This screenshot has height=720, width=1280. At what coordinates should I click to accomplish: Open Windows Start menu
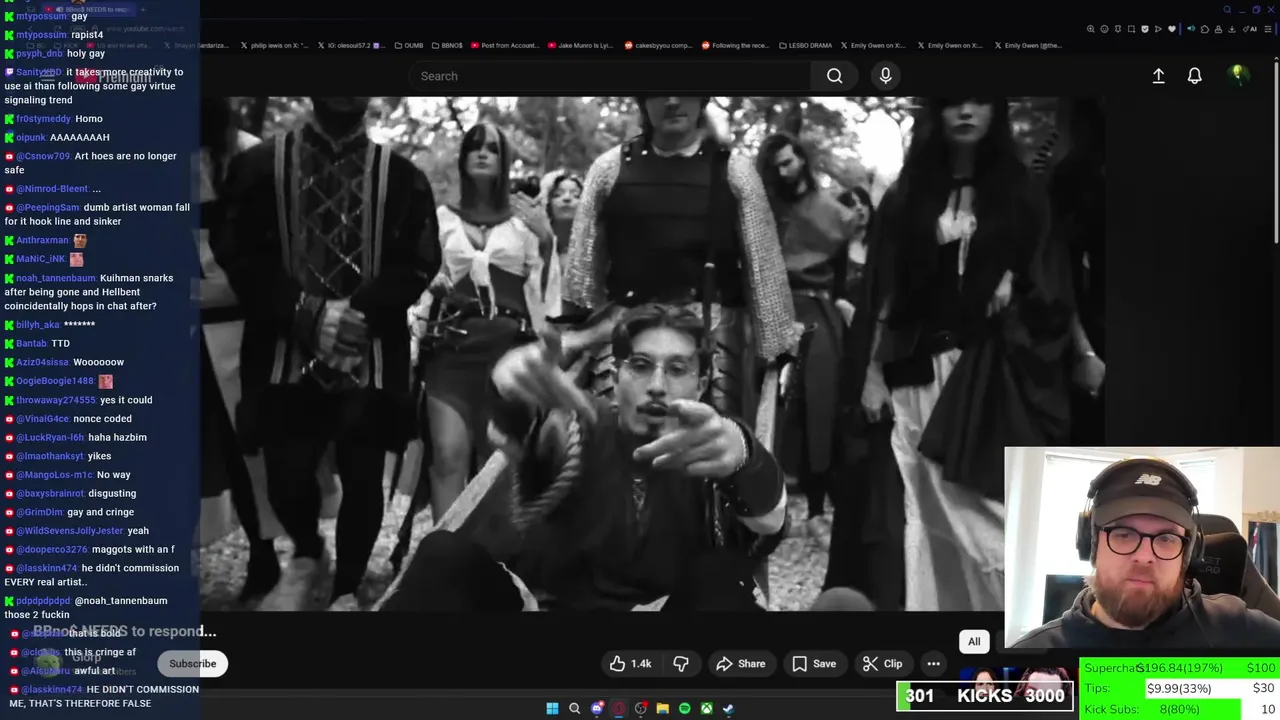pyautogui.click(x=552, y=708)
